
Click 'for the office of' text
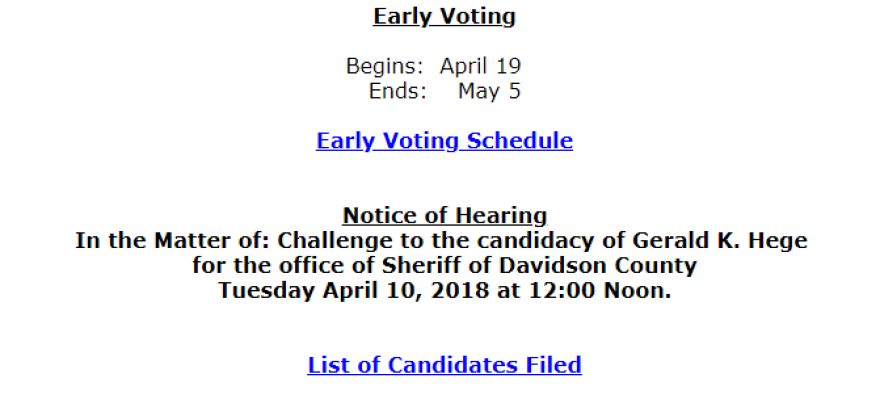(x=284, y=265)
